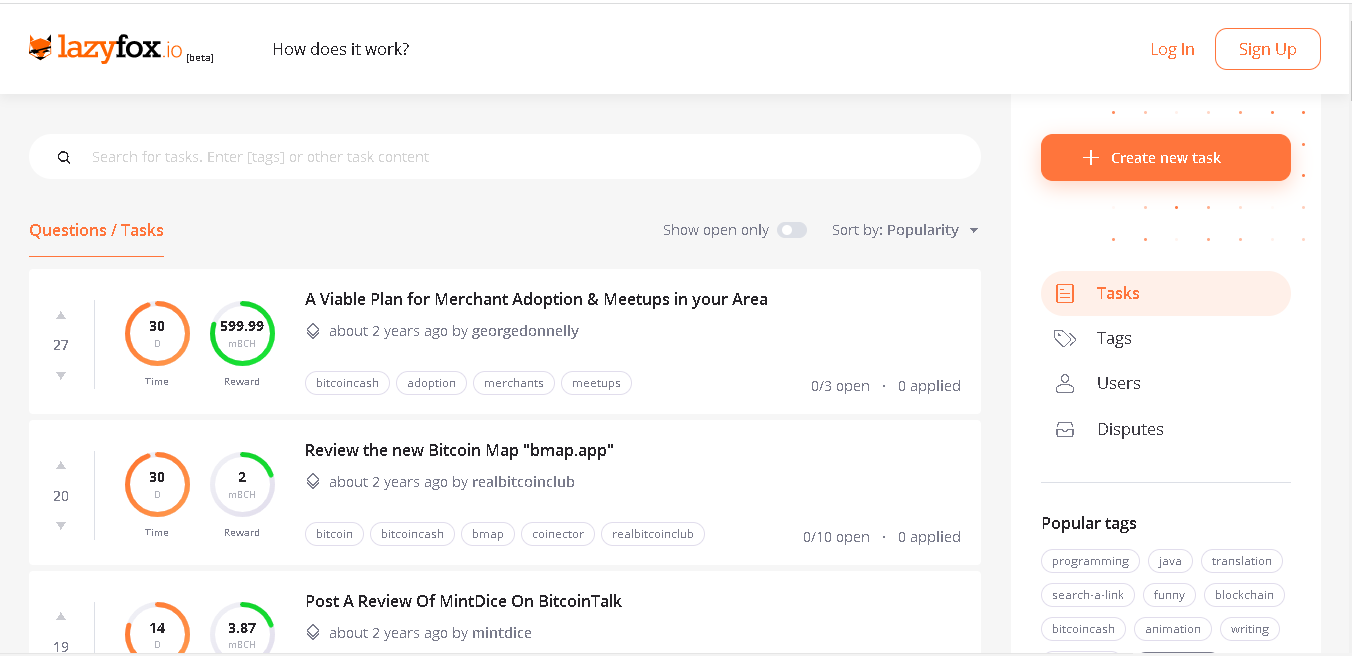The height and width of the screenshot is (656, 1352).
Task: Select the funny popular tag
Action: (x=1169, y=595)
